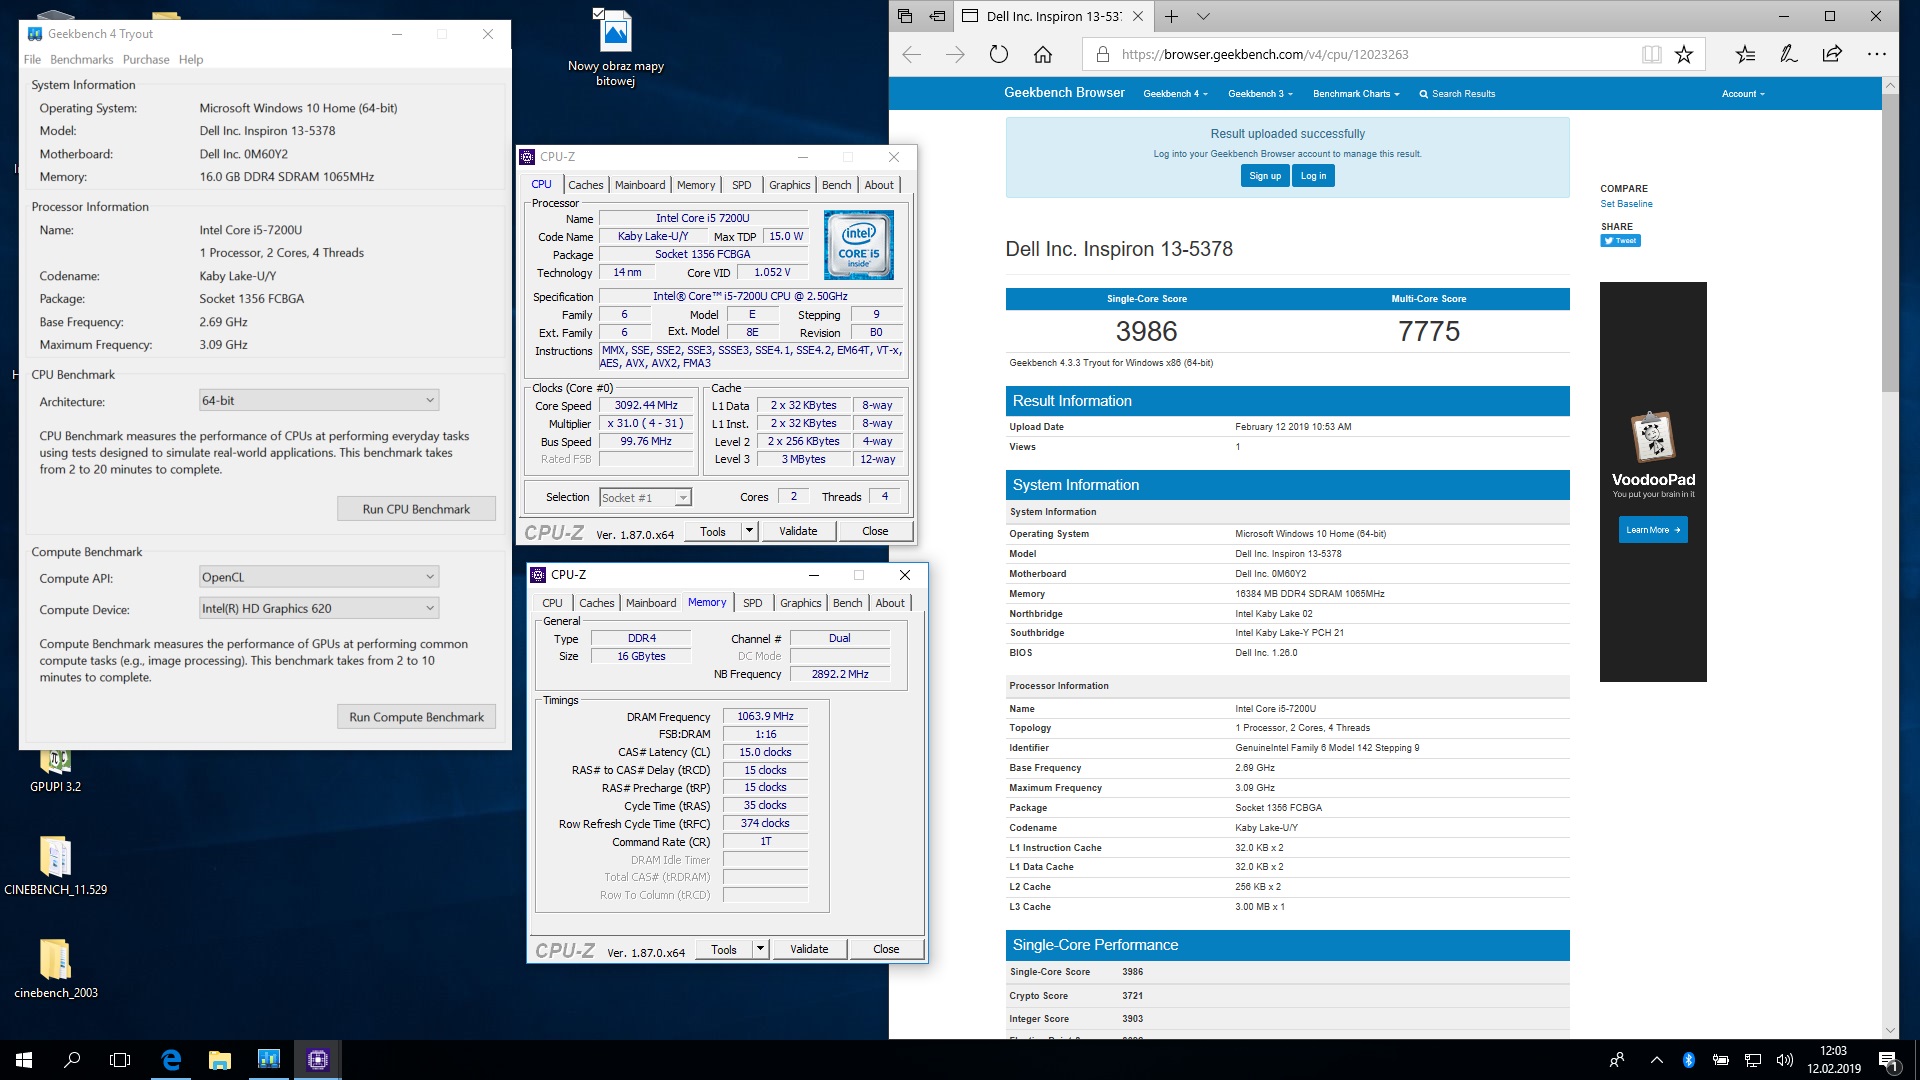
Task: Open taskbar search
Action: (x=72, y=1060)
